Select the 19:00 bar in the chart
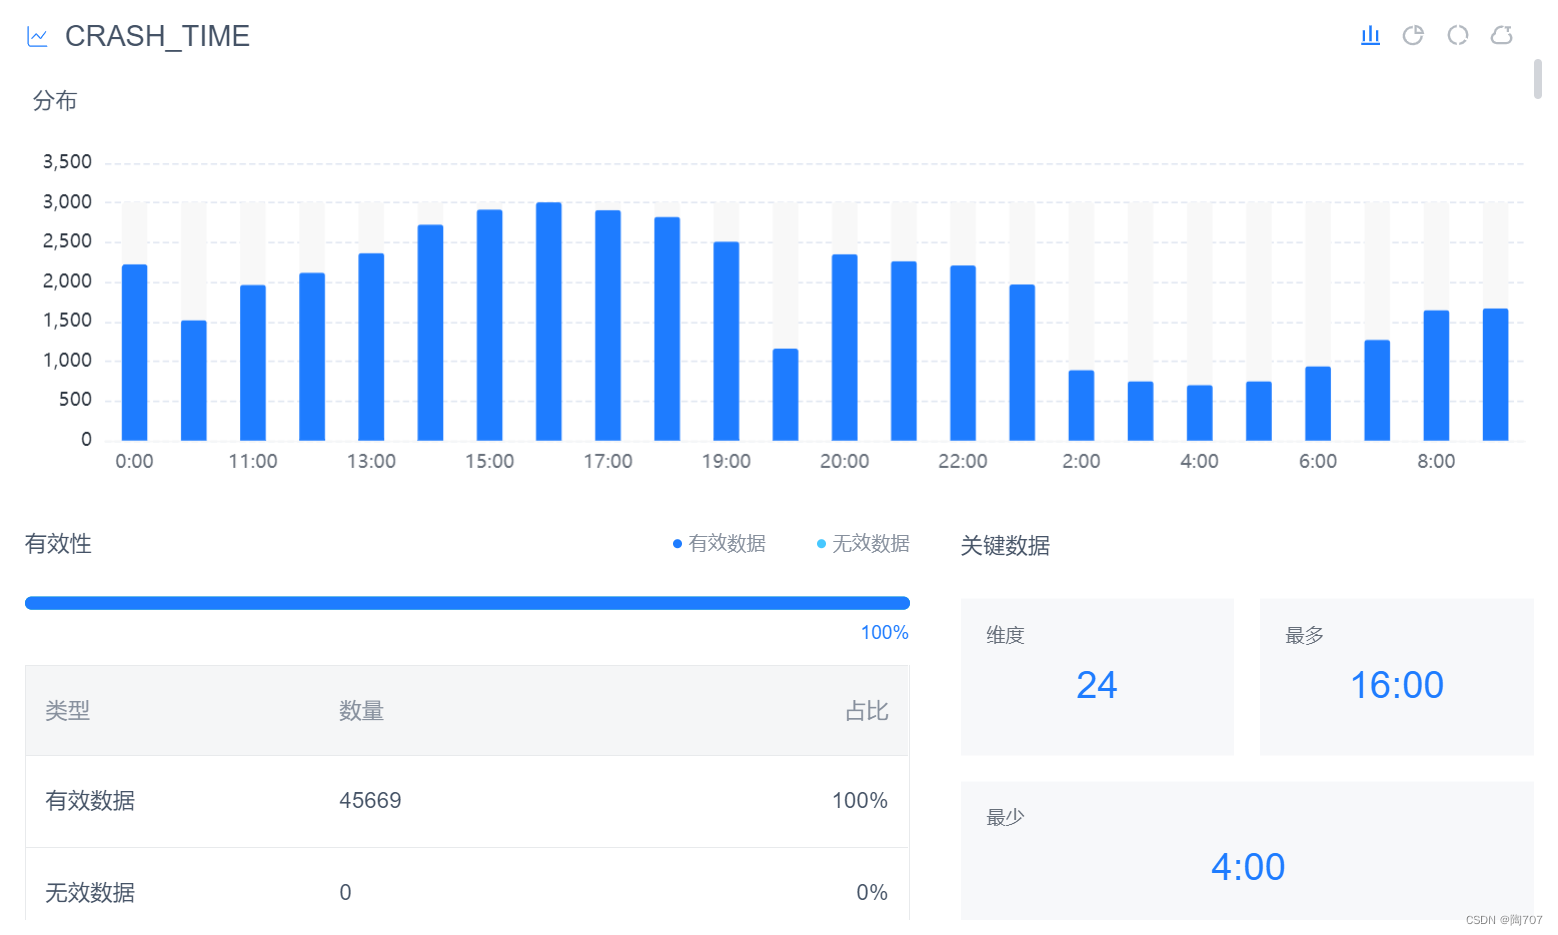 [726, 341]
